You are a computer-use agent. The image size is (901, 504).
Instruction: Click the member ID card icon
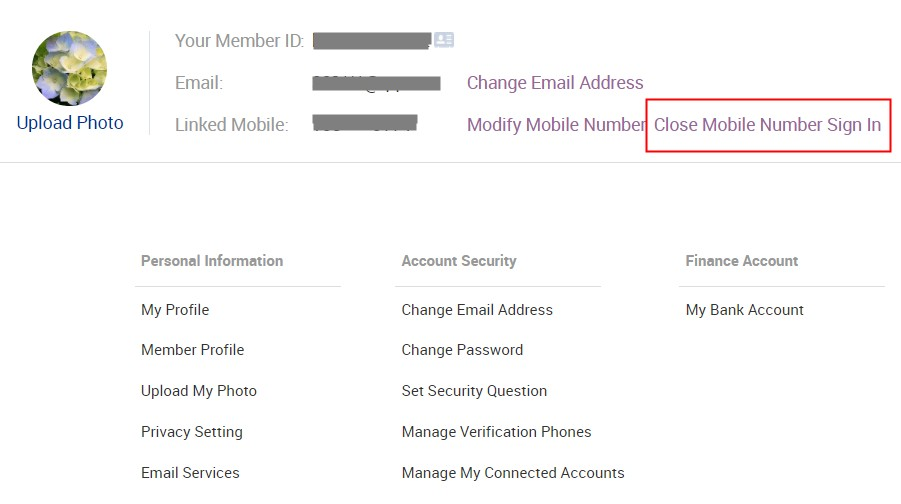pos(444,40)
